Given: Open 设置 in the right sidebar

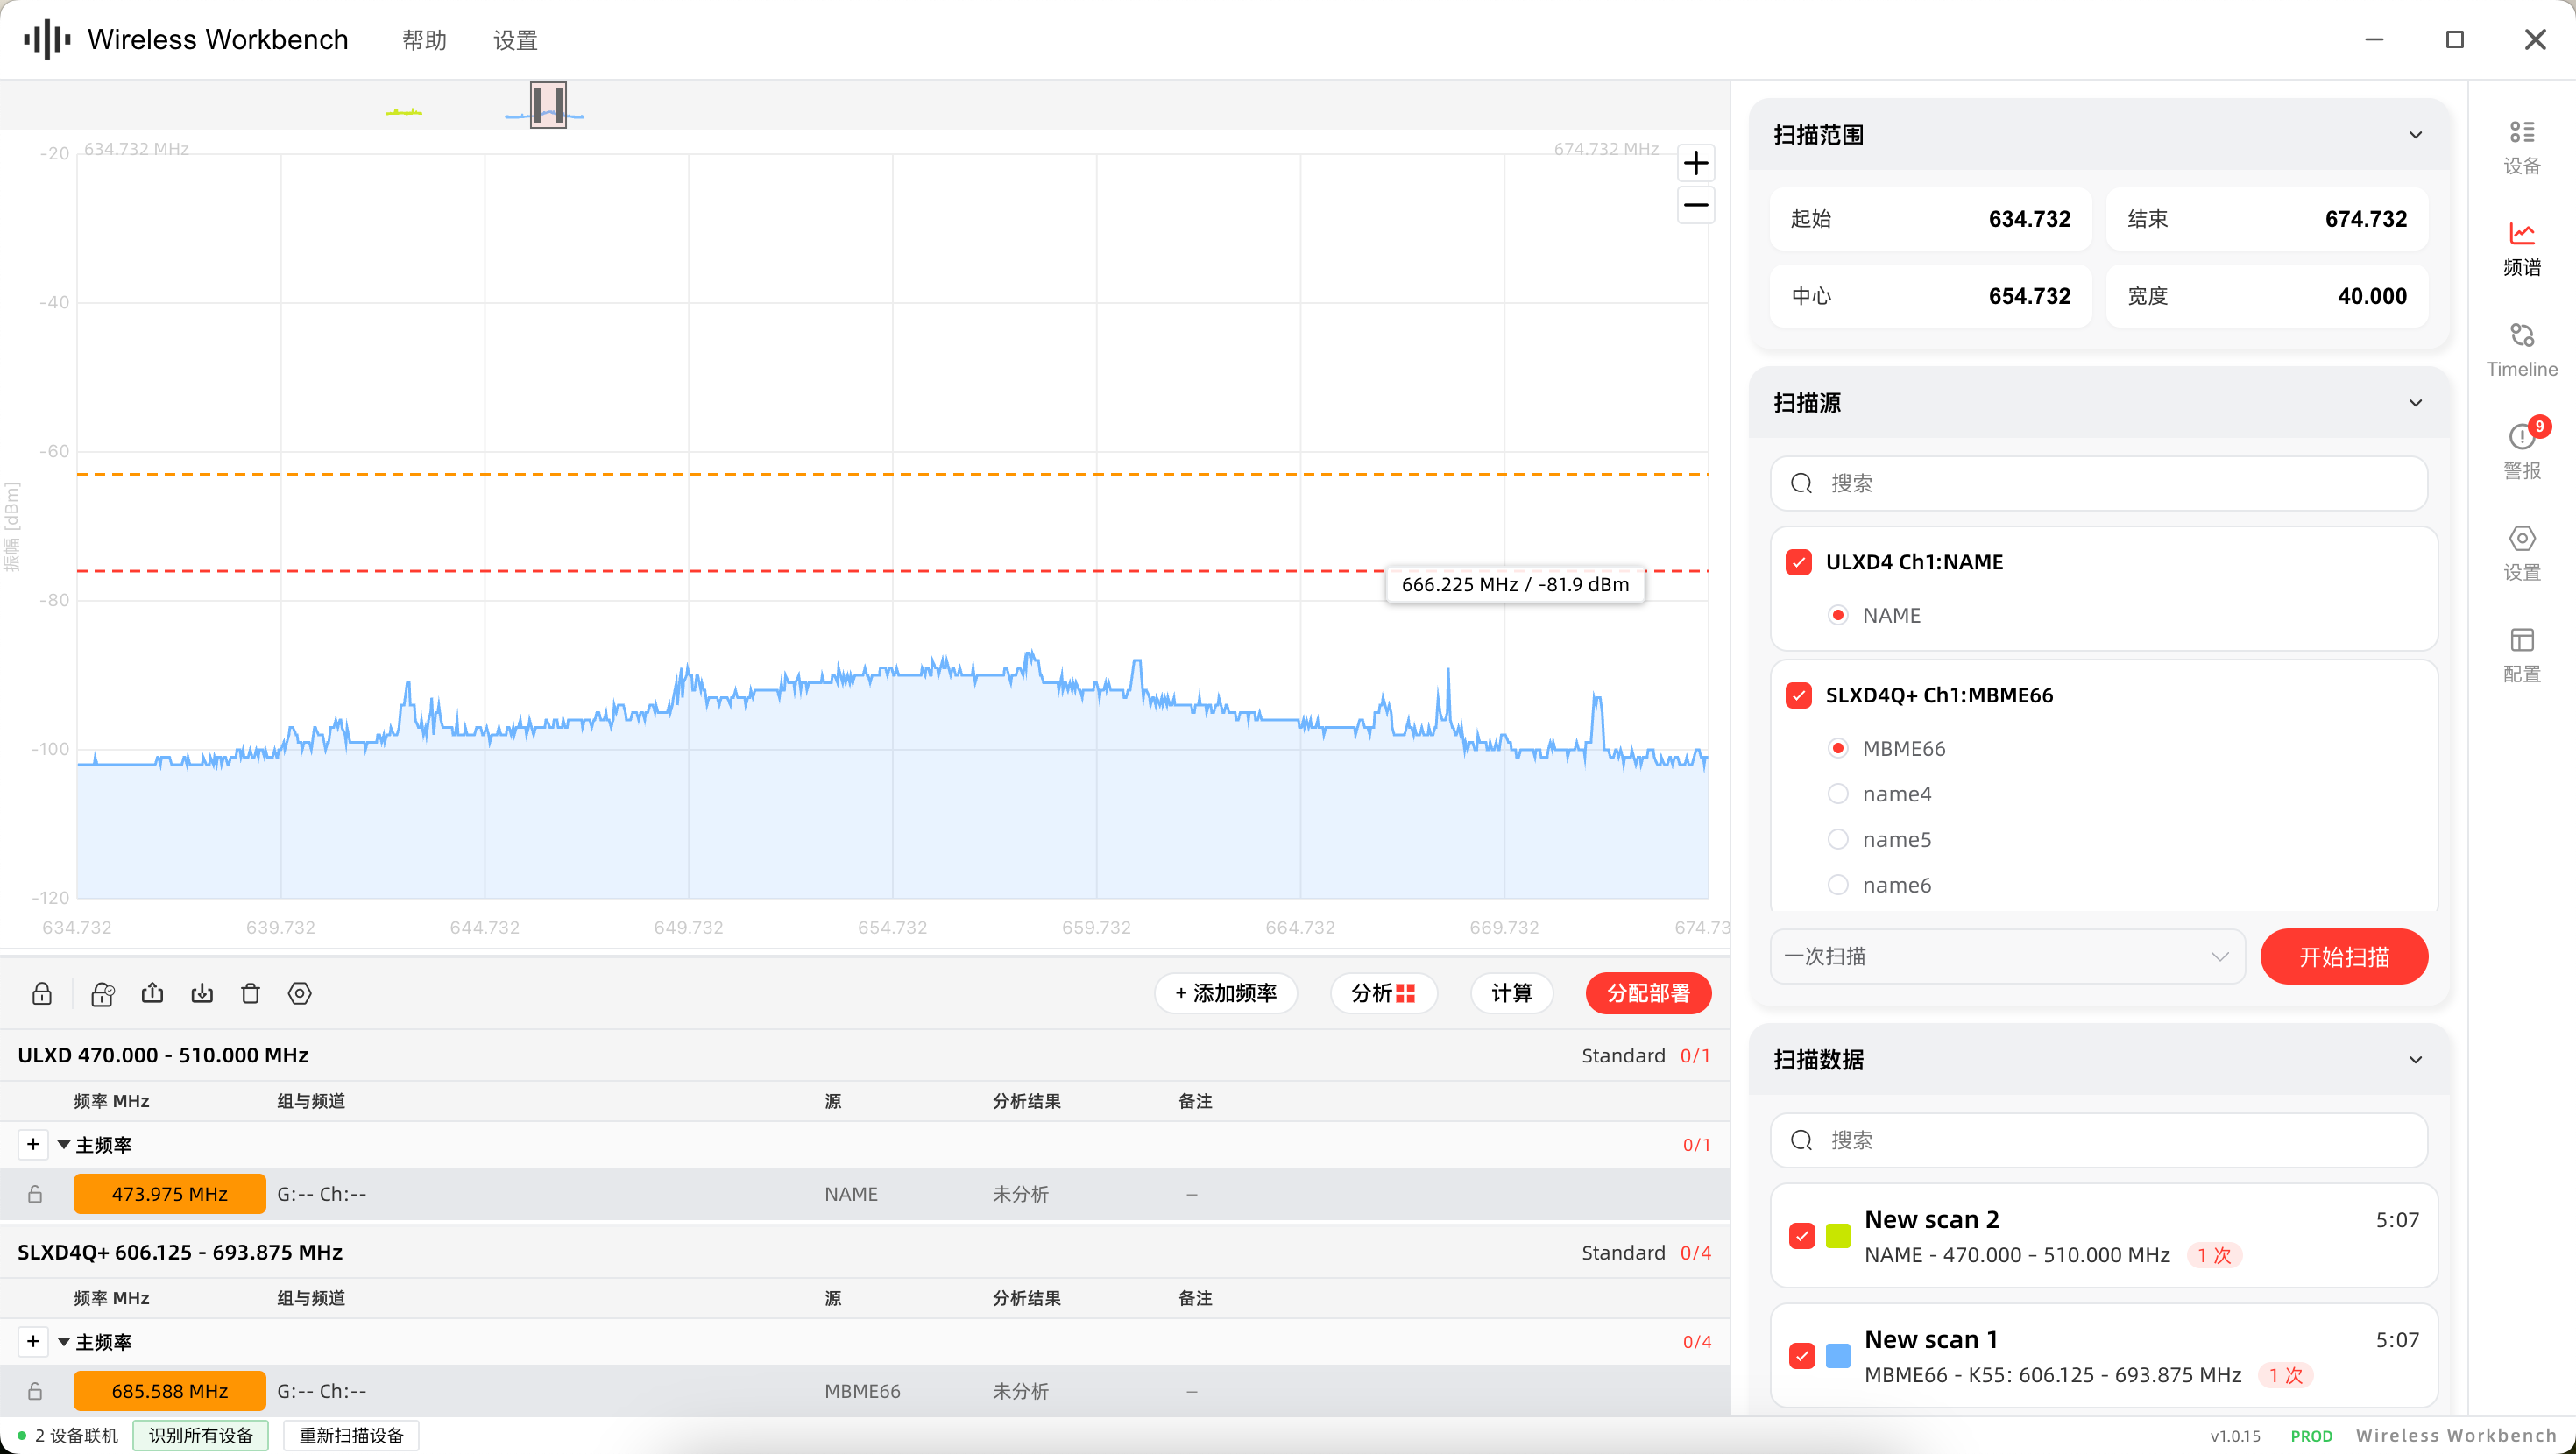Looking at the screenshot, I should [x=2521, y=554].
